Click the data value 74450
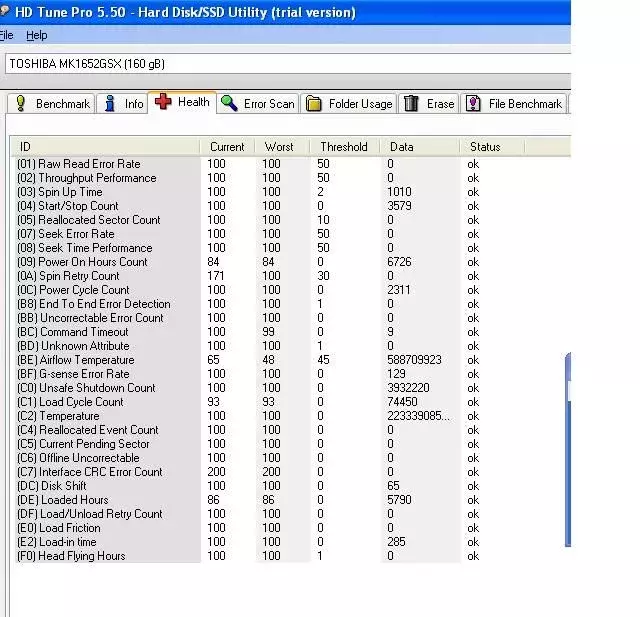 tap(402, 402)
